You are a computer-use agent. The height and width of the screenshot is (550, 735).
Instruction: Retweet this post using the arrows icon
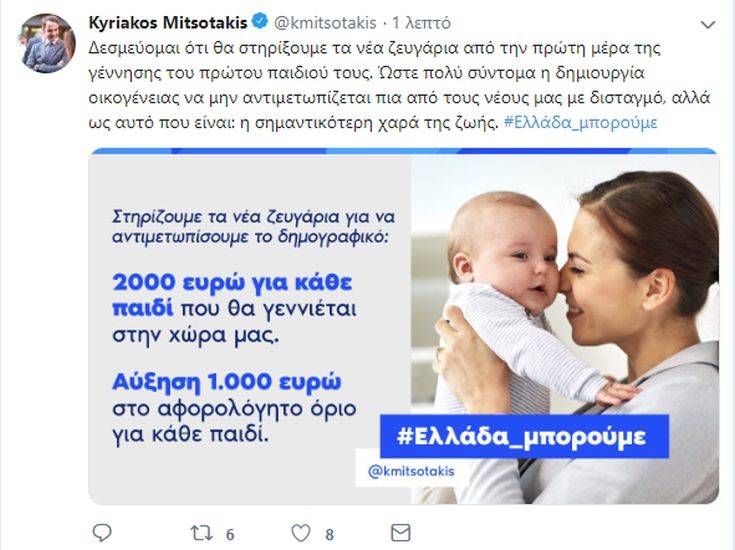click(202, 533)
